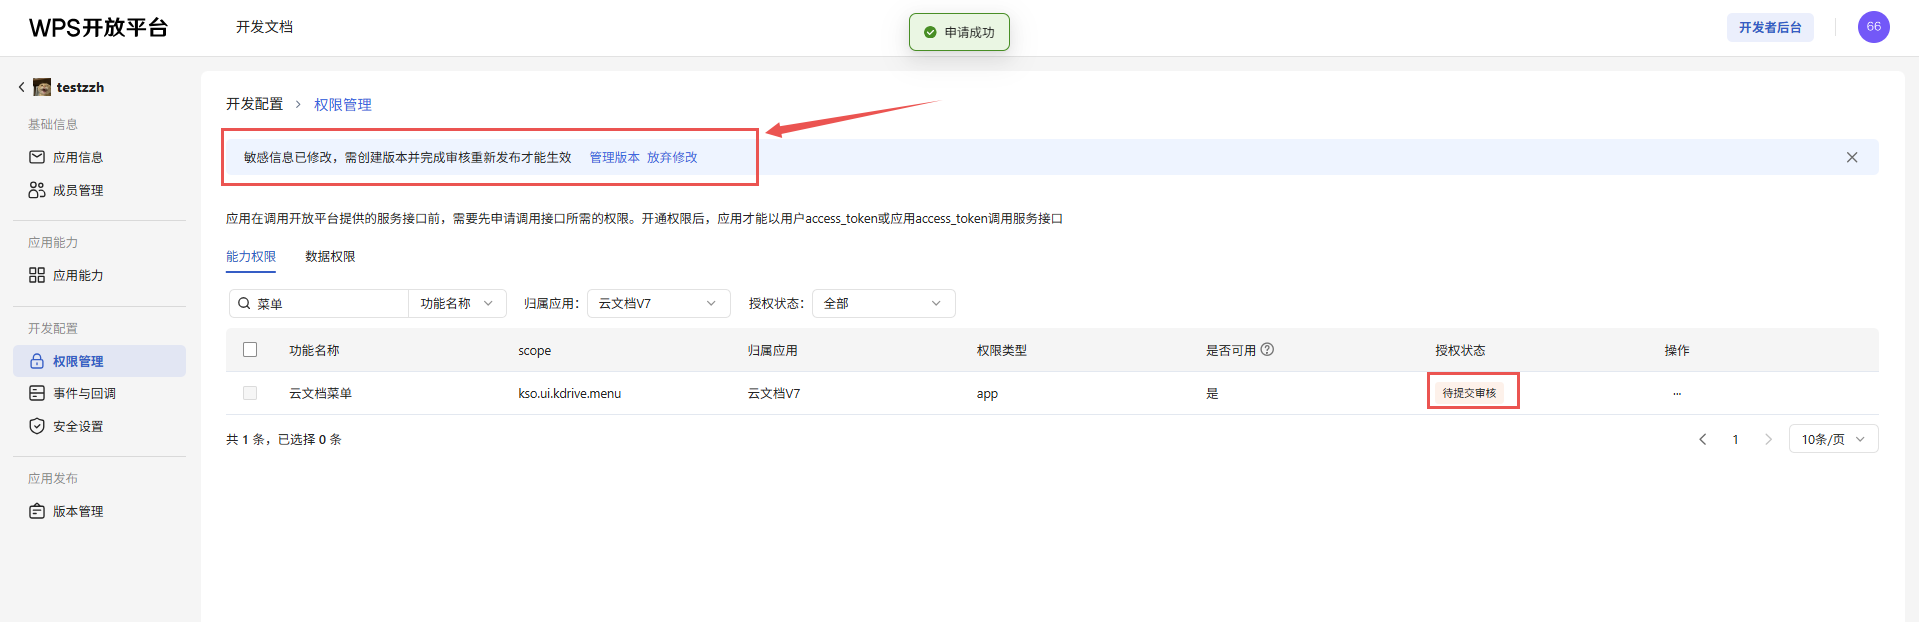Toggle the select-all checkbox in table header
The image size is (1919, 622).
[x=250, y=350]
